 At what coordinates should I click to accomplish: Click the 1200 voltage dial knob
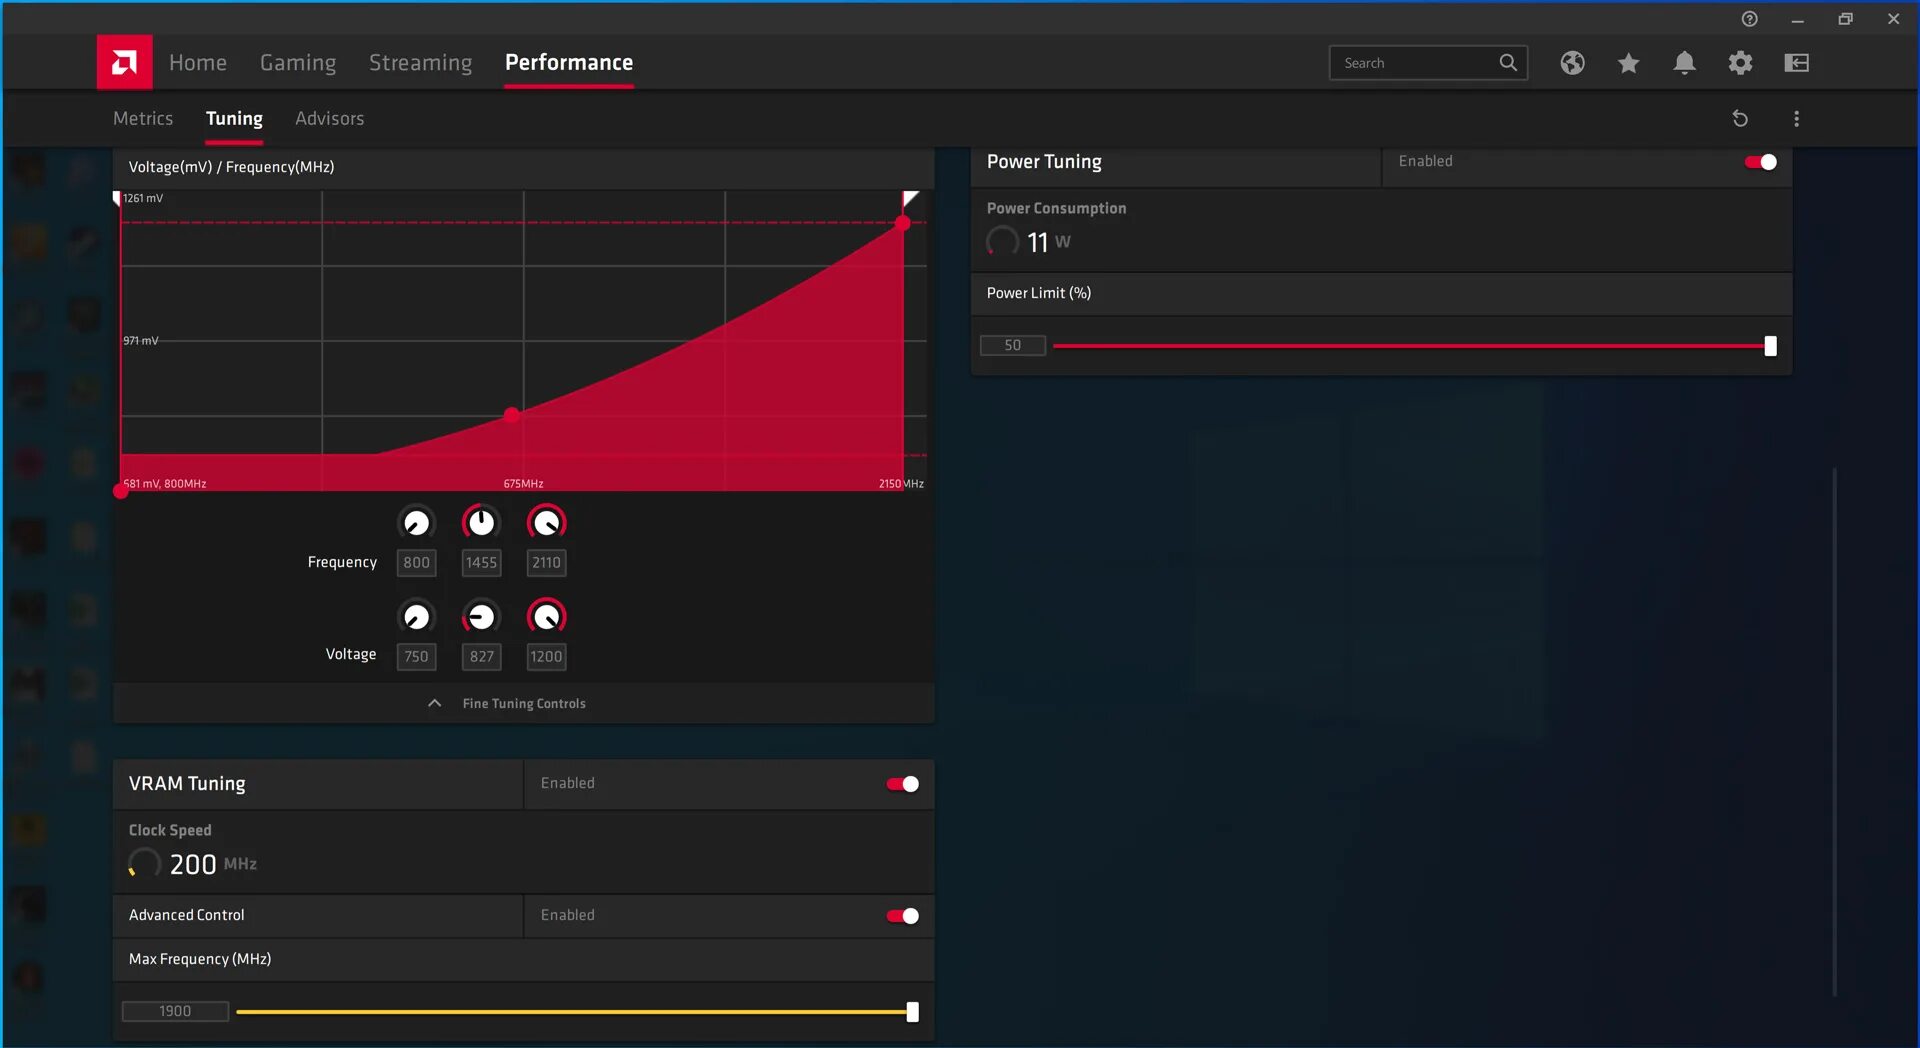pos(546,616)
